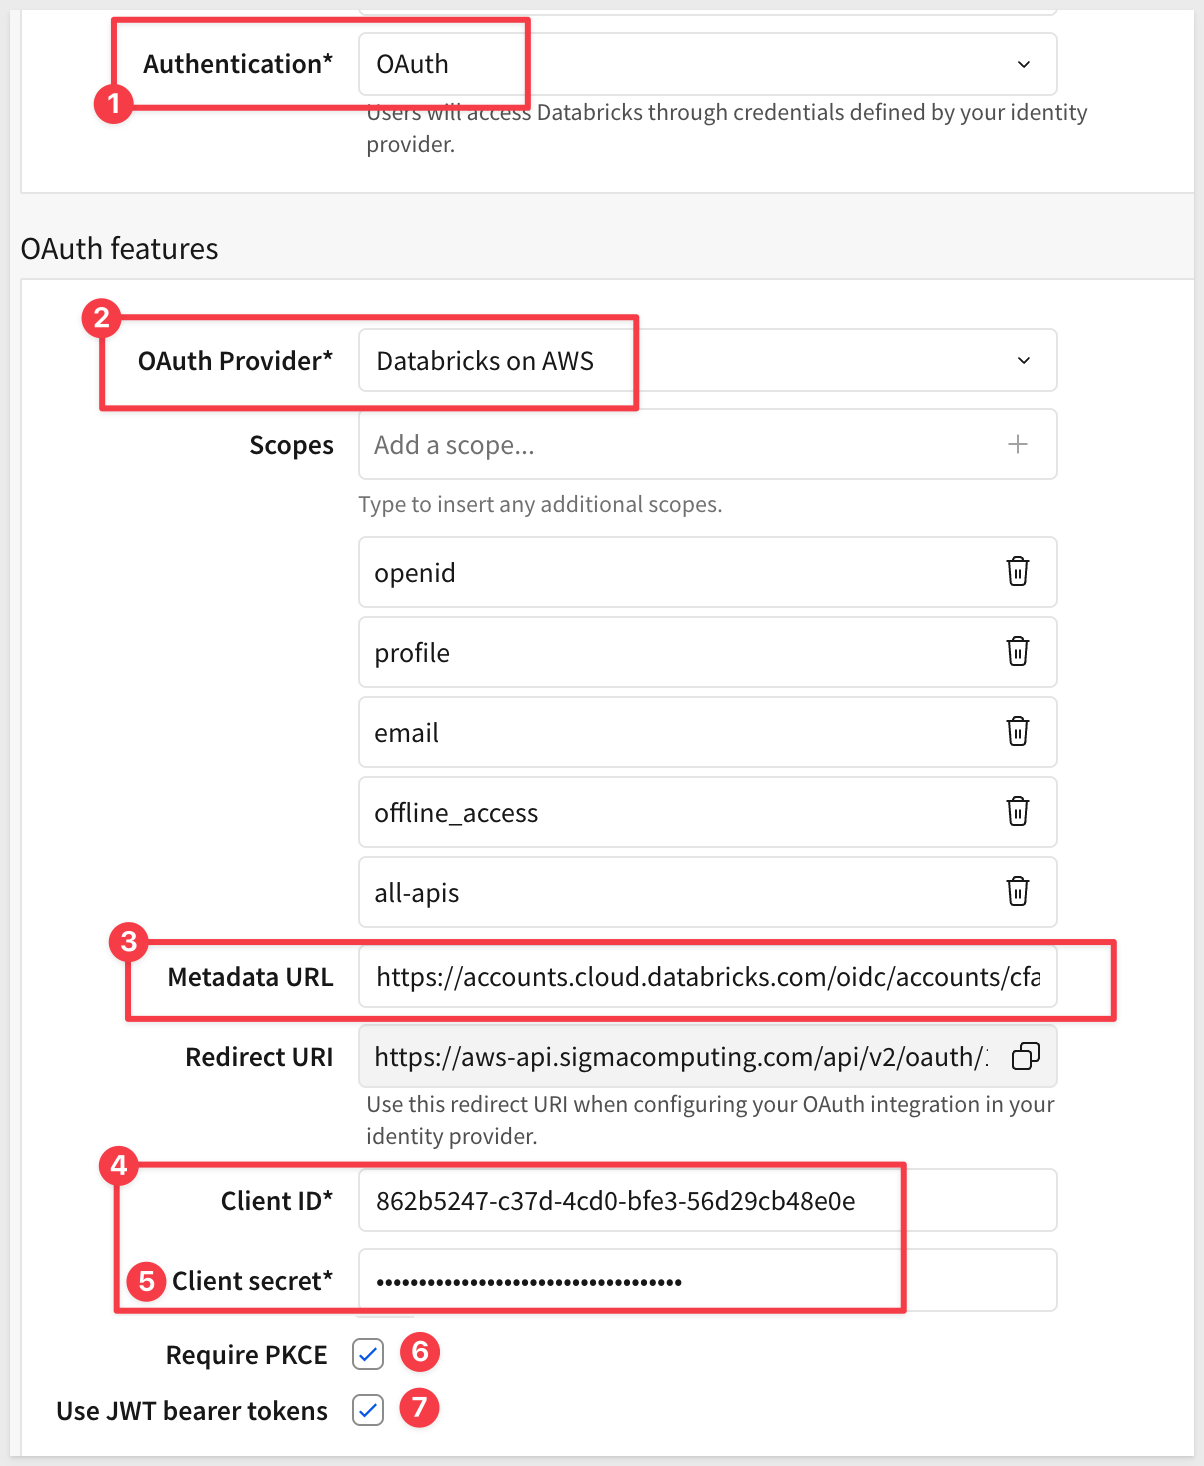The image size is (1204, 1466).
Task: Click the OAuth Provider chevron arrow
Action: (1024, 360)
